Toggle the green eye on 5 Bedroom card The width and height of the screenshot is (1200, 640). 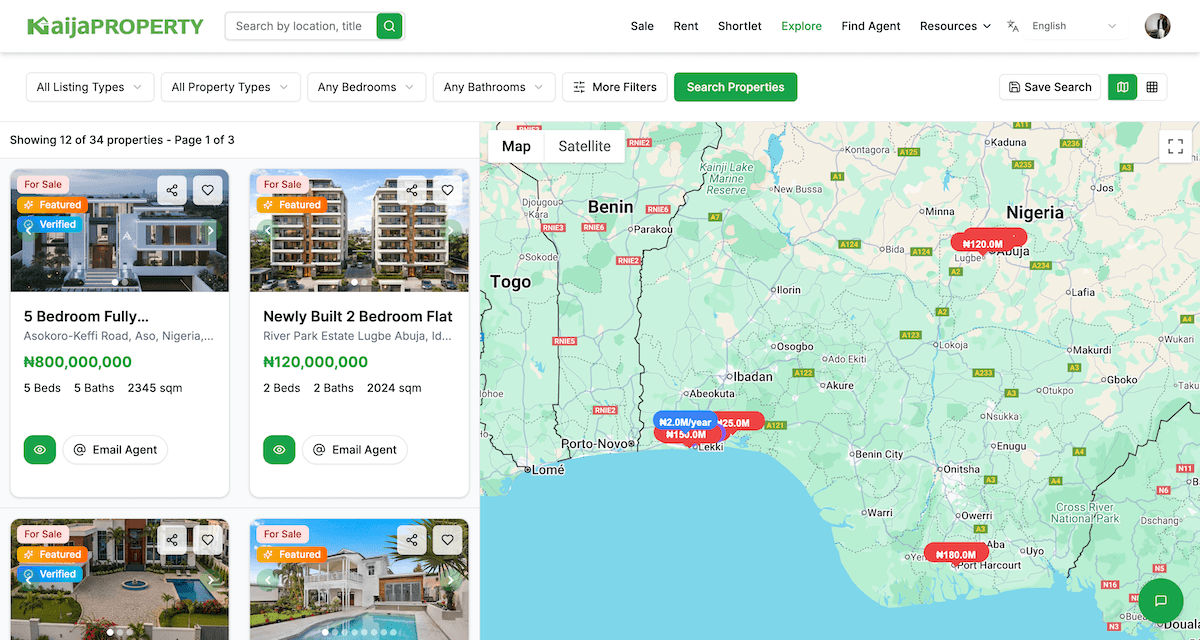(x=39, y=449)
